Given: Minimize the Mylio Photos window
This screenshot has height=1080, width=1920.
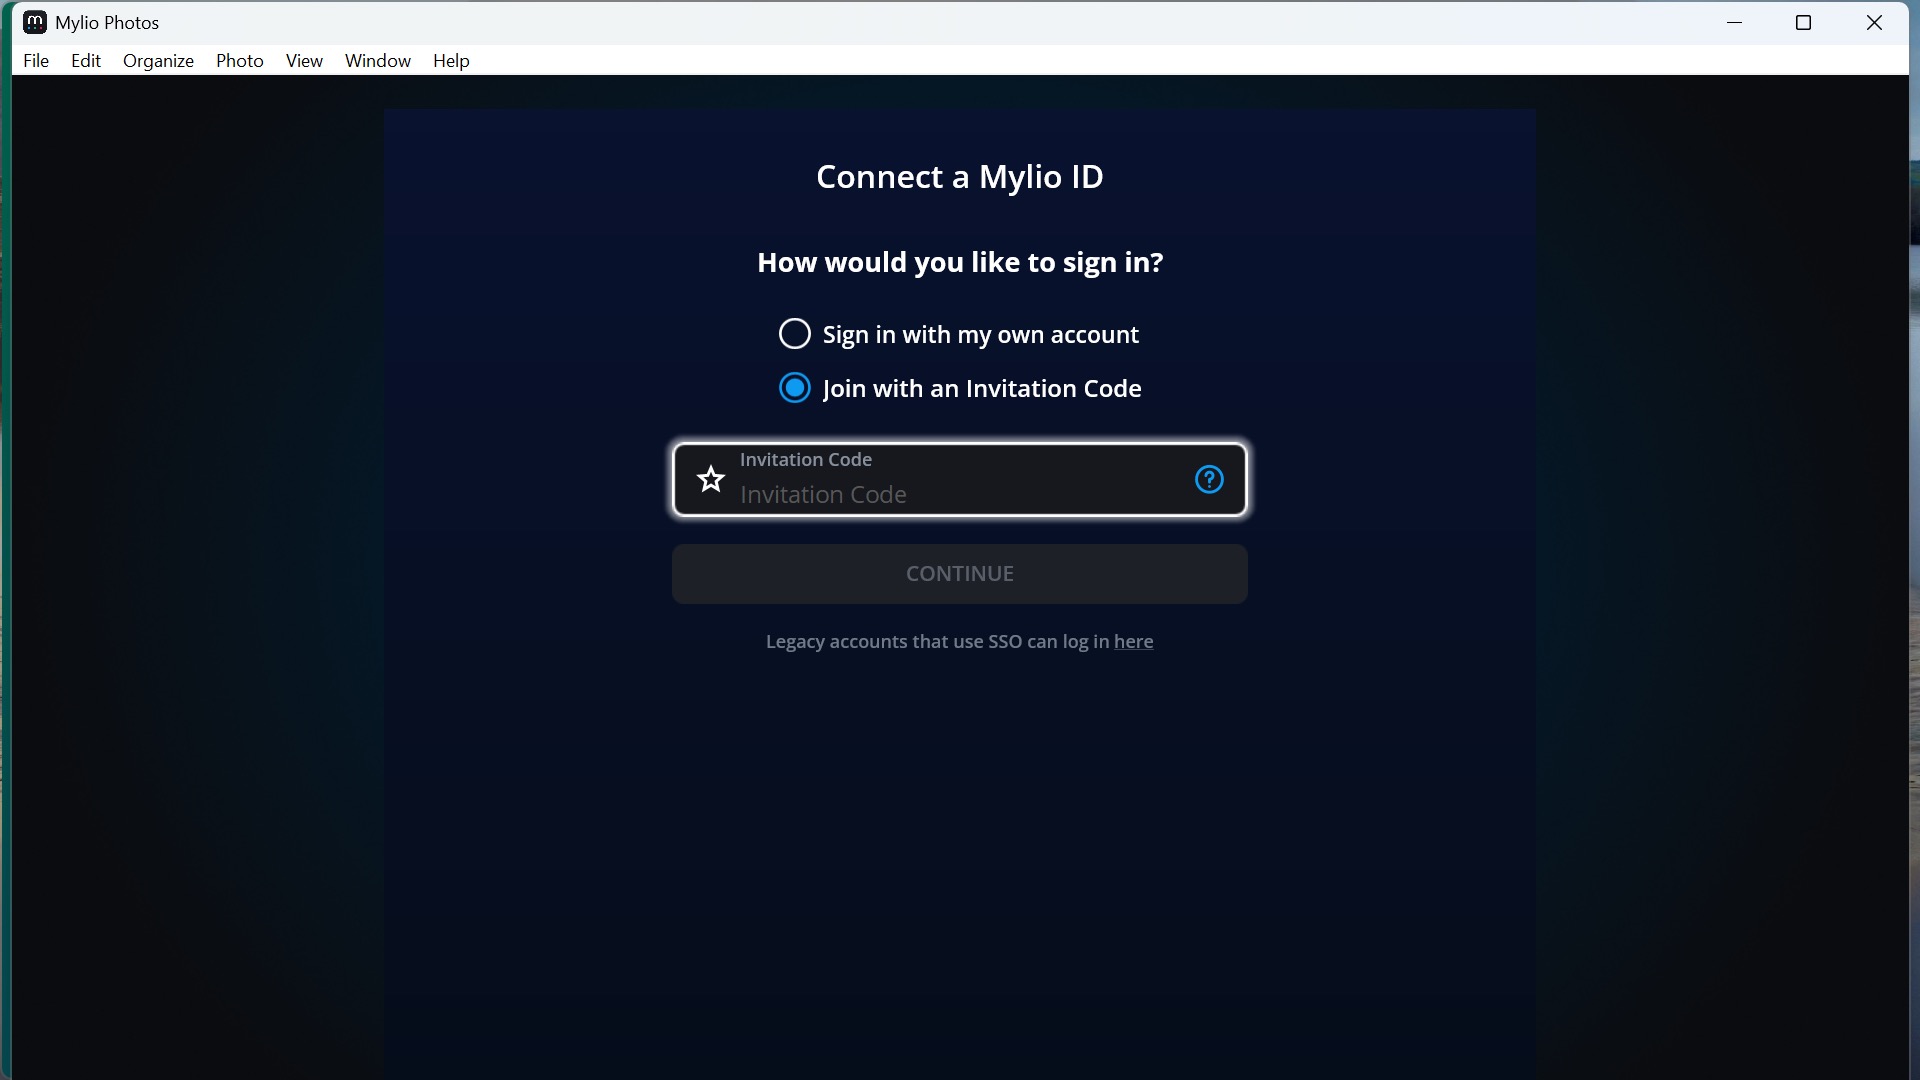Looking at the screenshot, I should tap(1735, 22).
